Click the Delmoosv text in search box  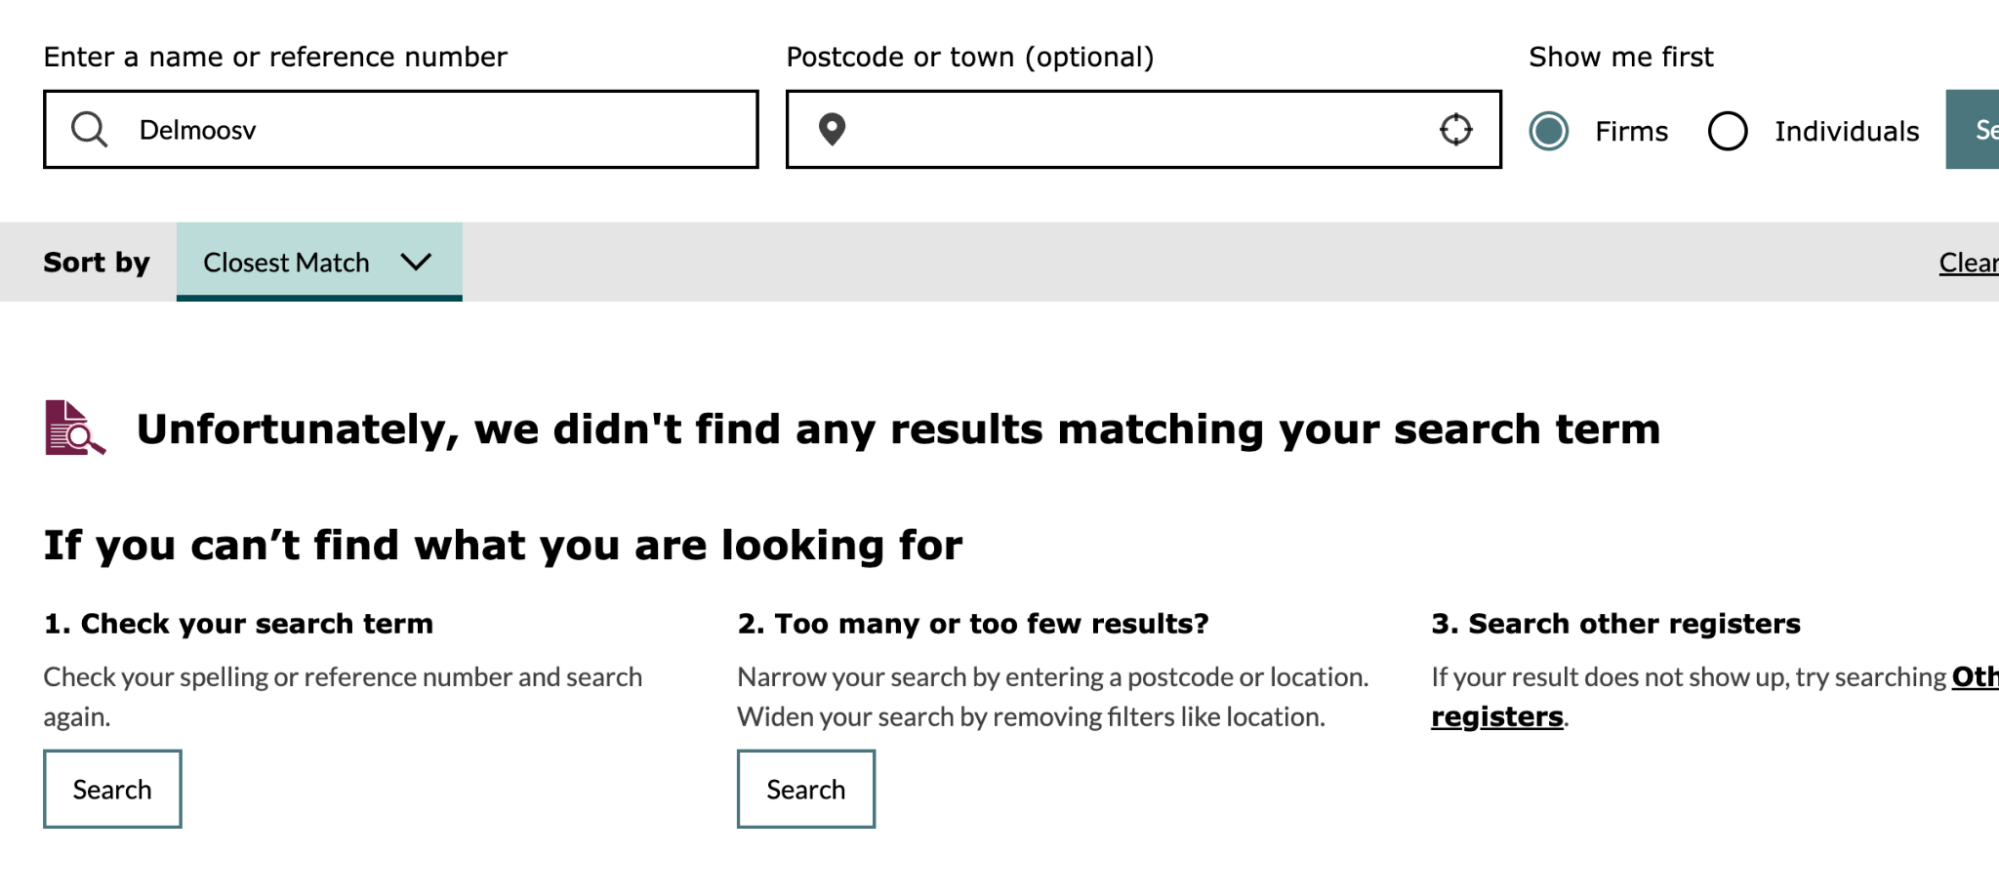tap(198, 130)
